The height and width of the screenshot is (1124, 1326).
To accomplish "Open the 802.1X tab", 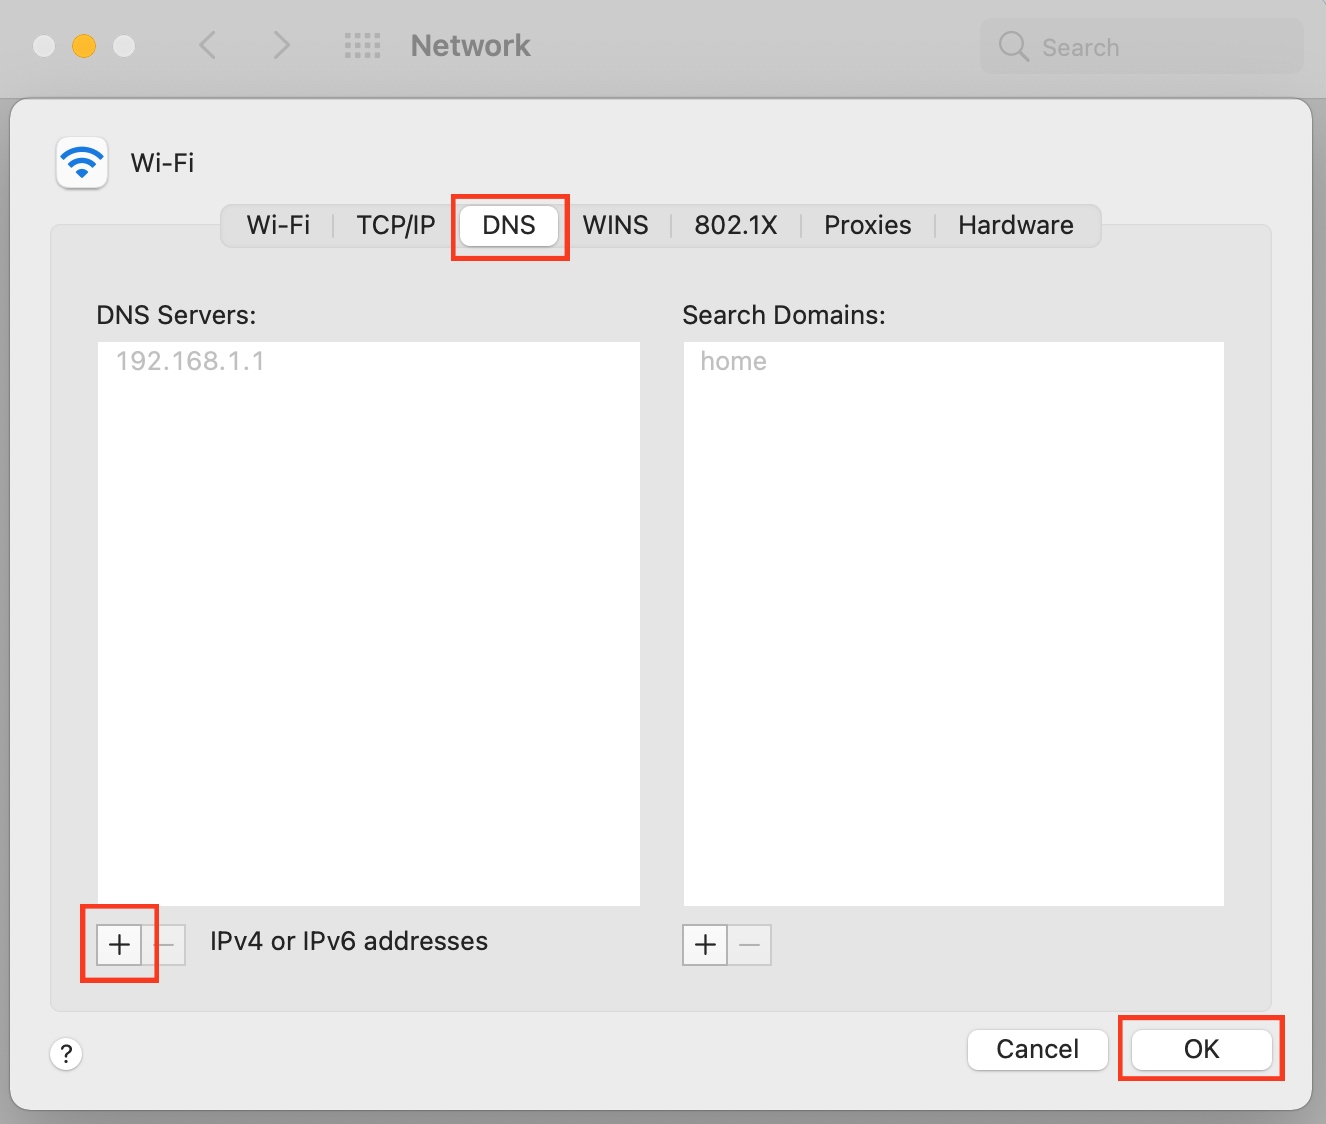I will pos(736,225).
